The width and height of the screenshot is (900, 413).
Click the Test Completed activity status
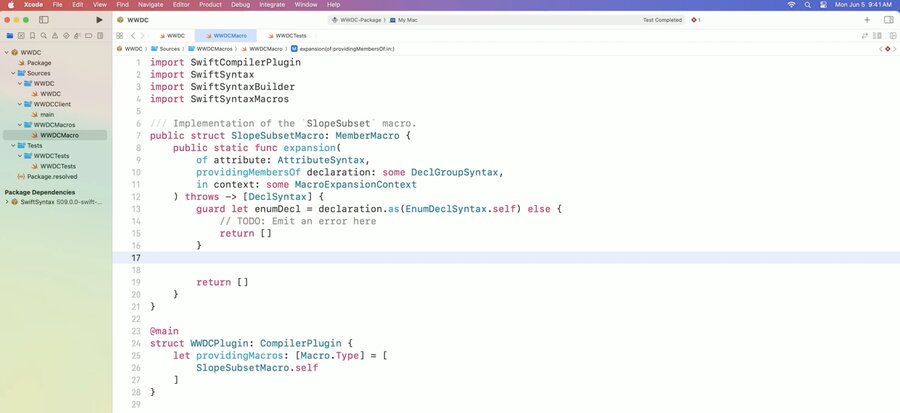(x=662, y=20)
